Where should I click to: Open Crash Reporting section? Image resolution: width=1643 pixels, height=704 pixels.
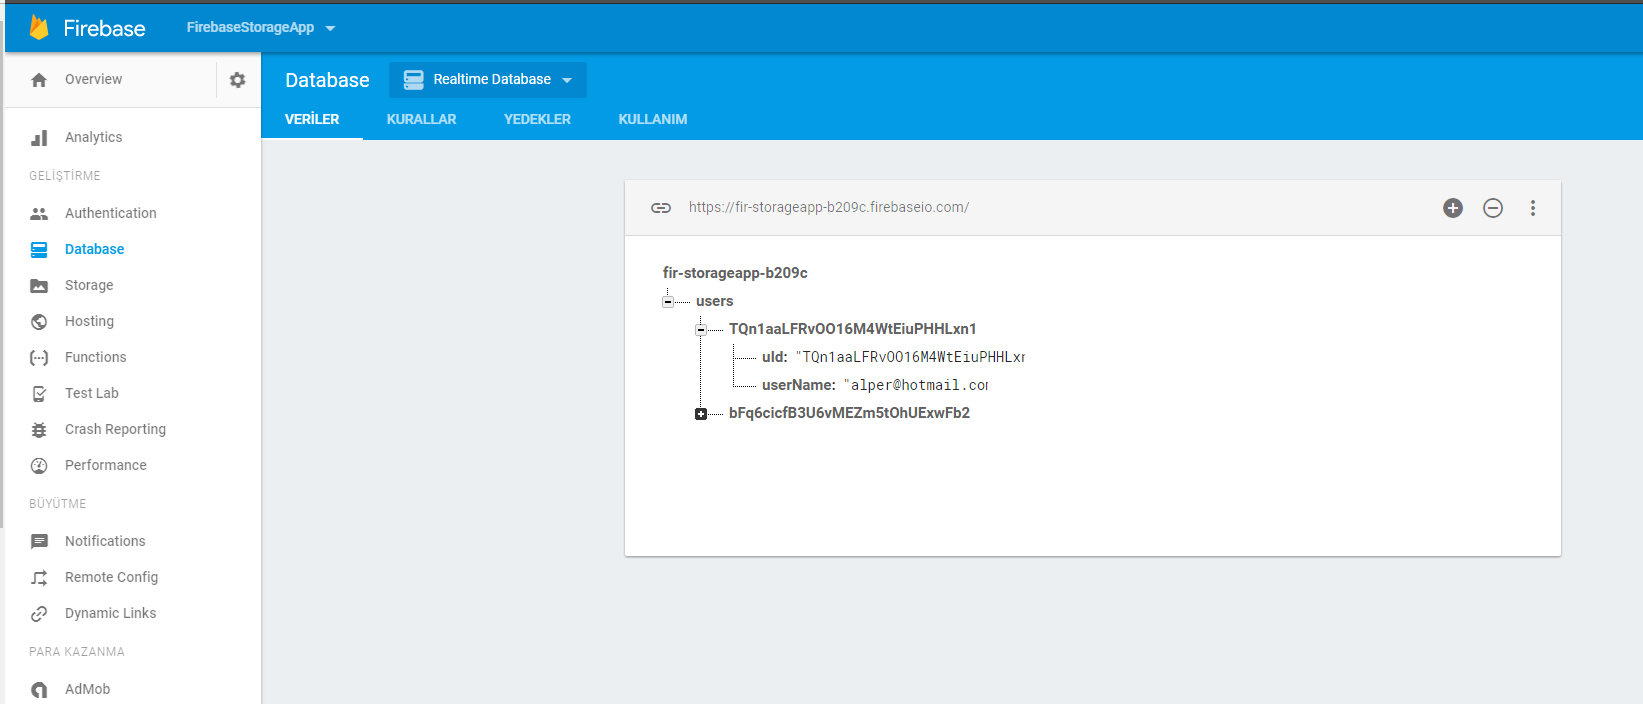pos(116,430)
